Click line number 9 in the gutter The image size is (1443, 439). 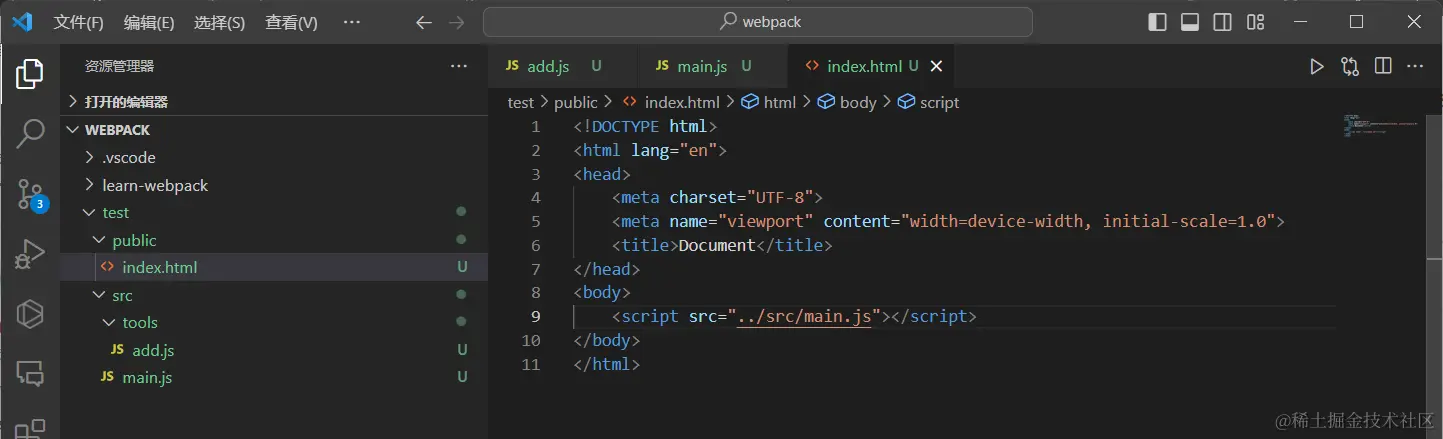pos(536,317)
